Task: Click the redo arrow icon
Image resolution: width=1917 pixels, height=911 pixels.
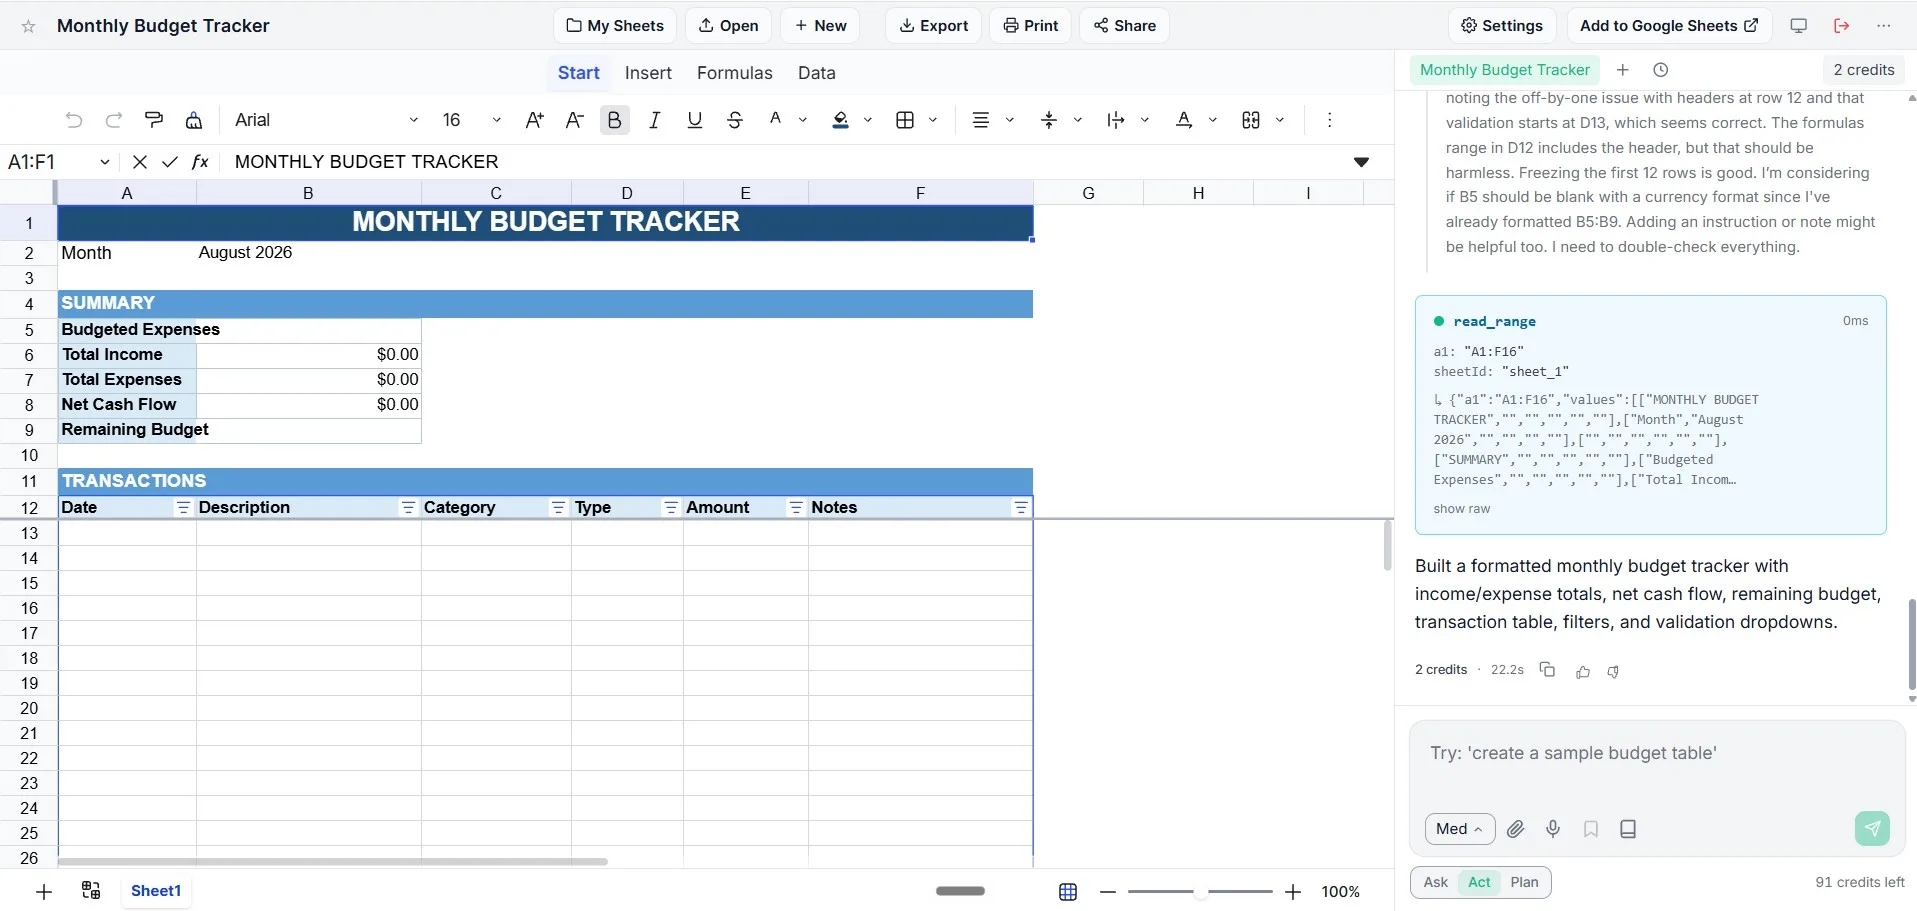Action: [114, 120]
